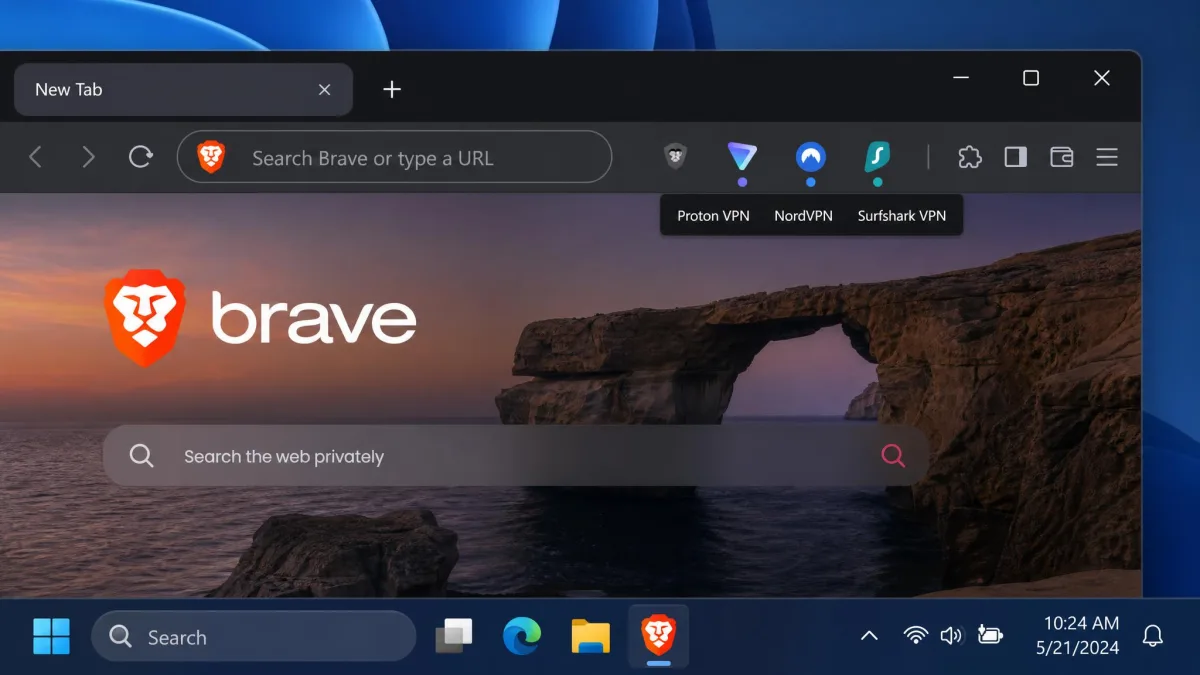
Task: Open the volume speaker tray icon
Action: tap(951, 635)
